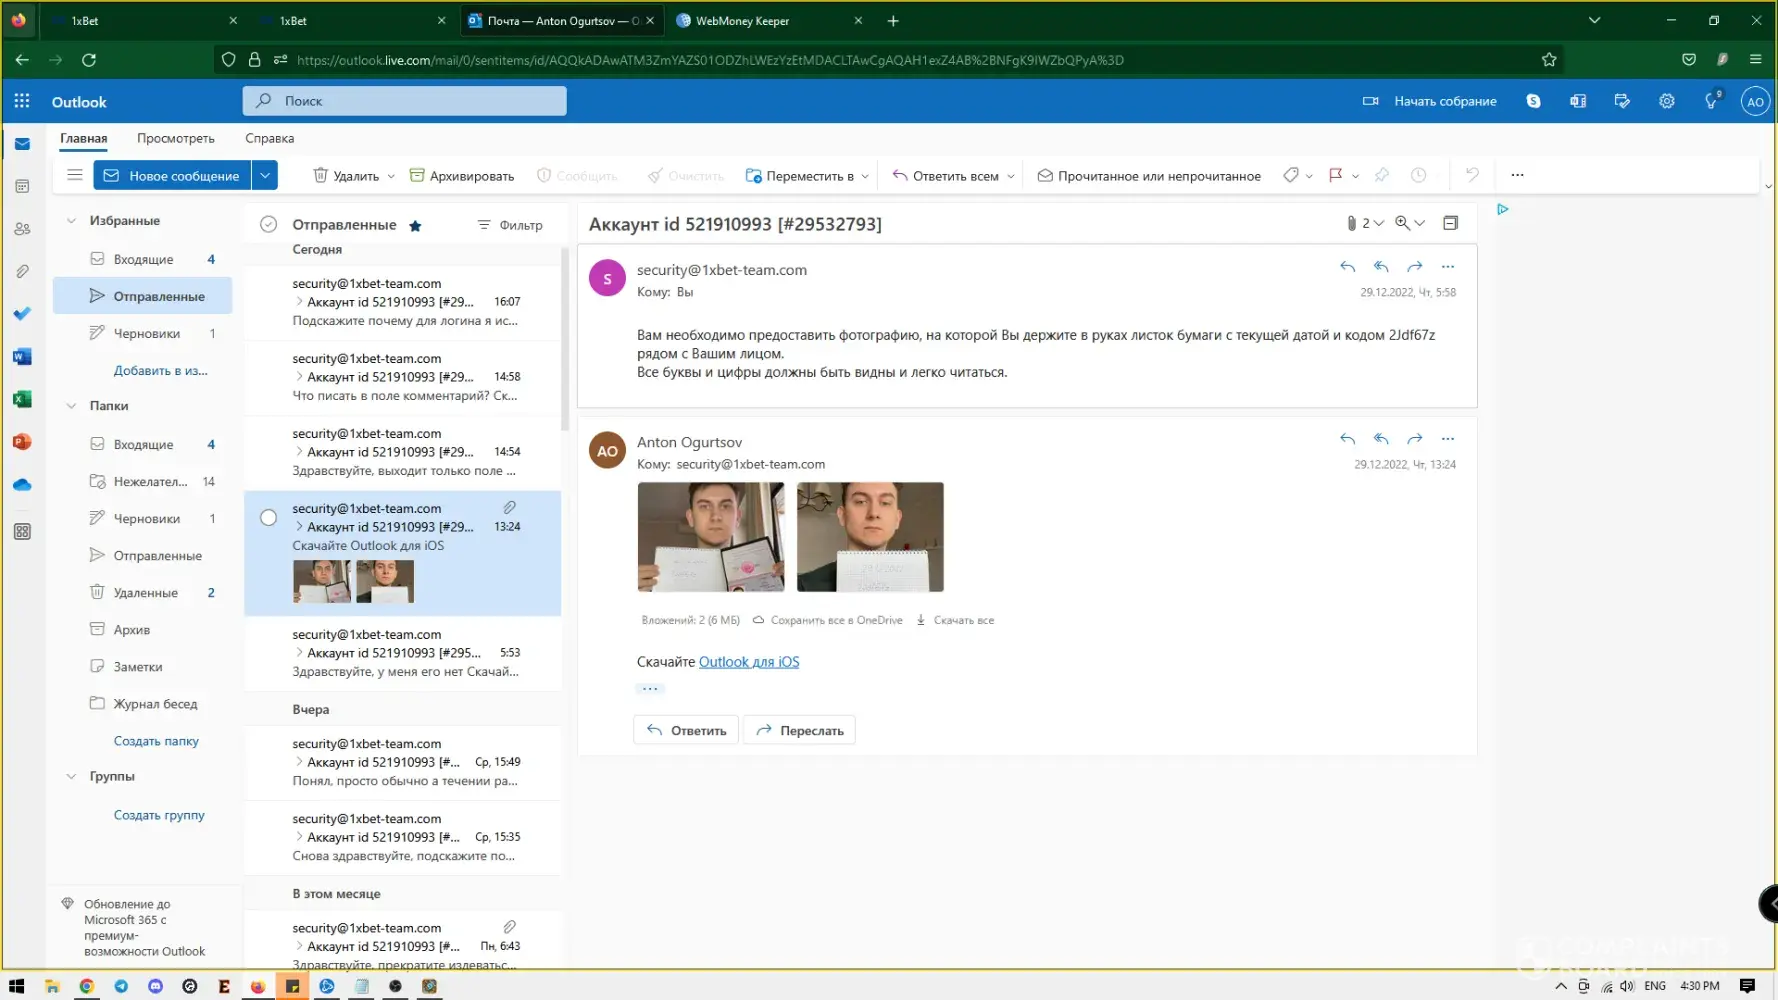
Task: Open message in new window icon
Action: [x=1450, y=223]
